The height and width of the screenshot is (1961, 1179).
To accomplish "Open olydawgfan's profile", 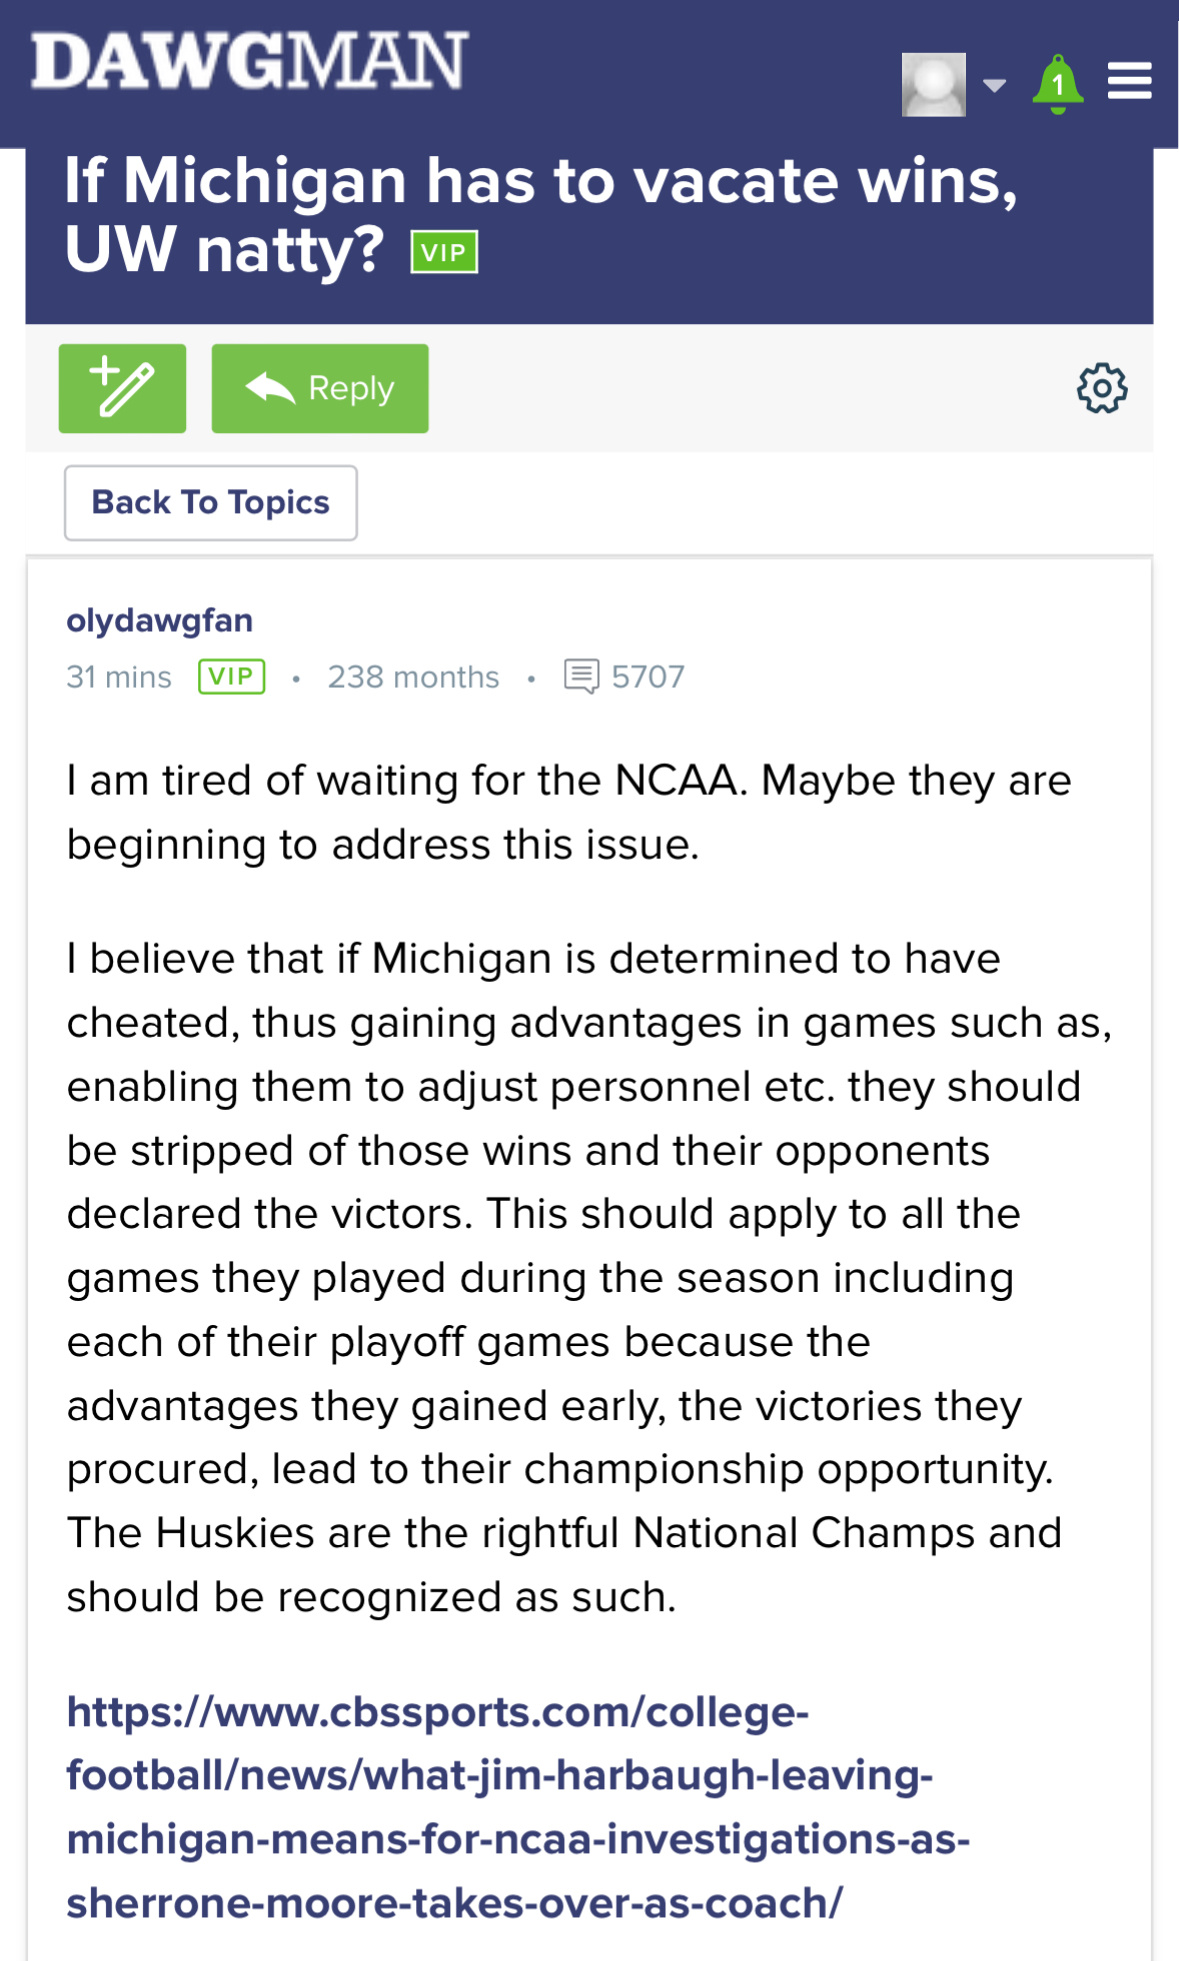I will 159,620.
